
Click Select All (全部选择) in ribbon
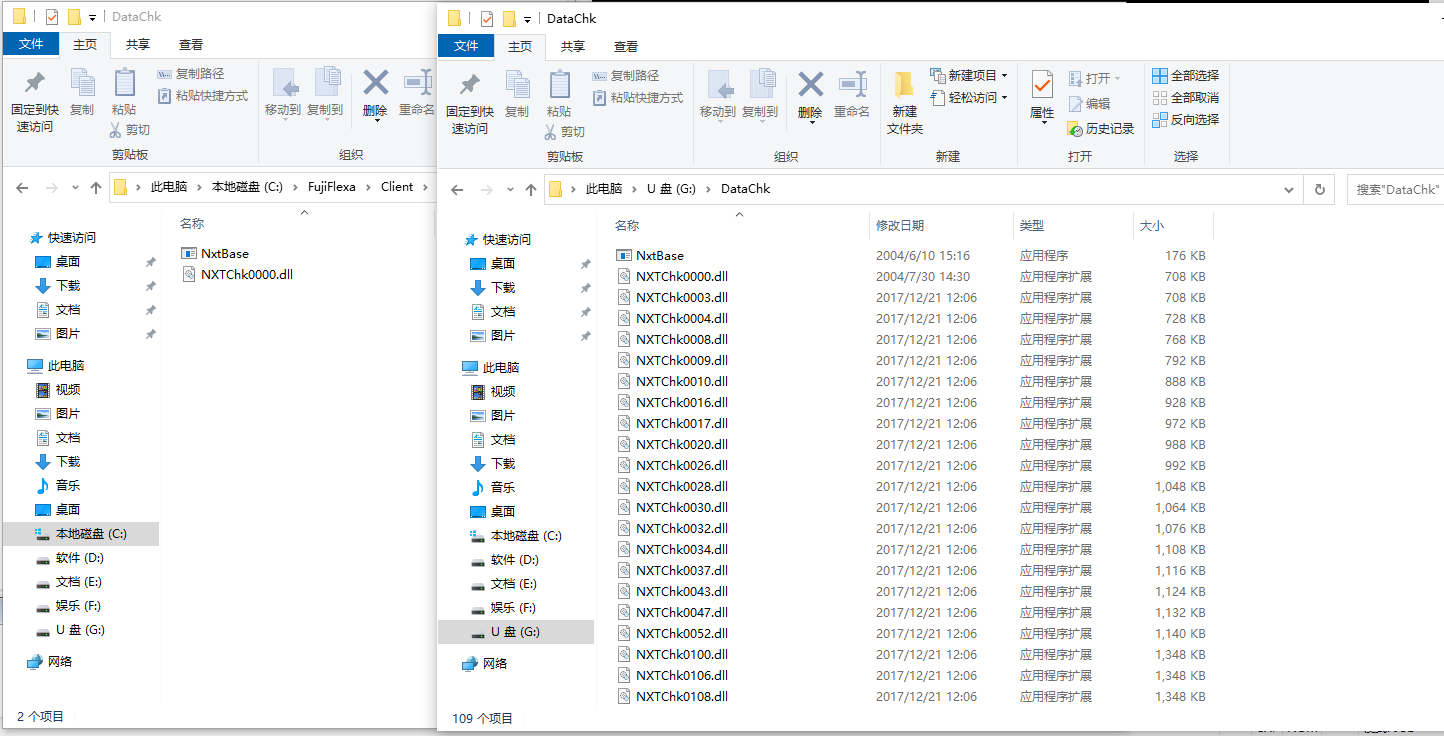point(1186,76)
